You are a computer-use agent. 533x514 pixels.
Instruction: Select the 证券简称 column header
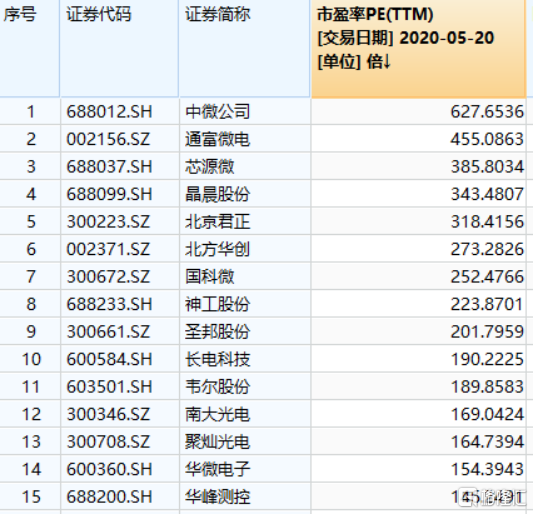(244, 49)
